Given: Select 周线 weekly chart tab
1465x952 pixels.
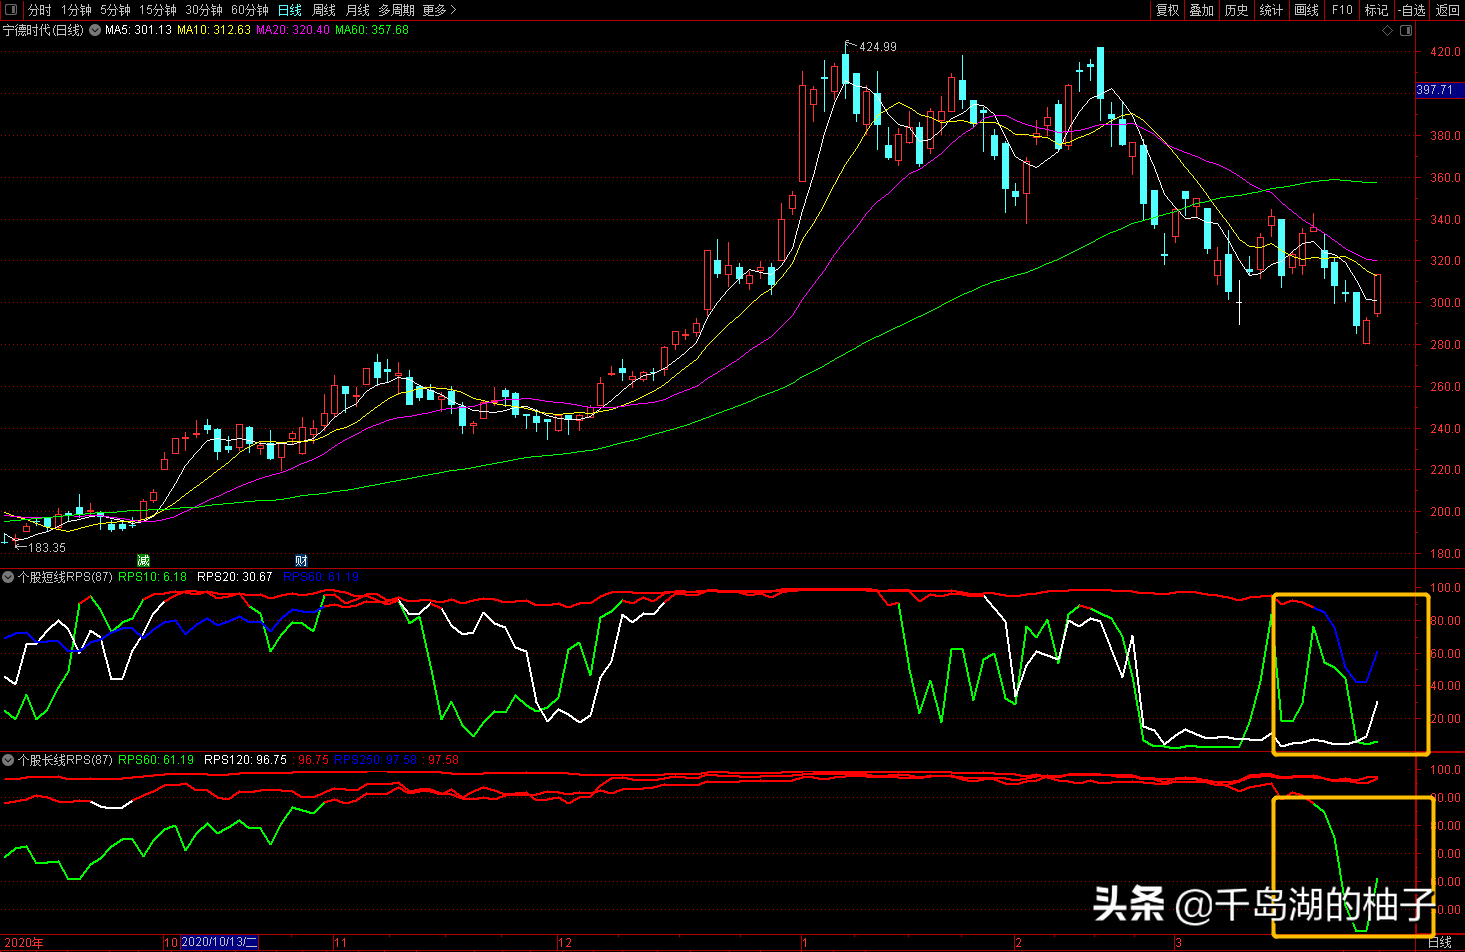Looking at the screenshot, I should click(x=324, y=10).
